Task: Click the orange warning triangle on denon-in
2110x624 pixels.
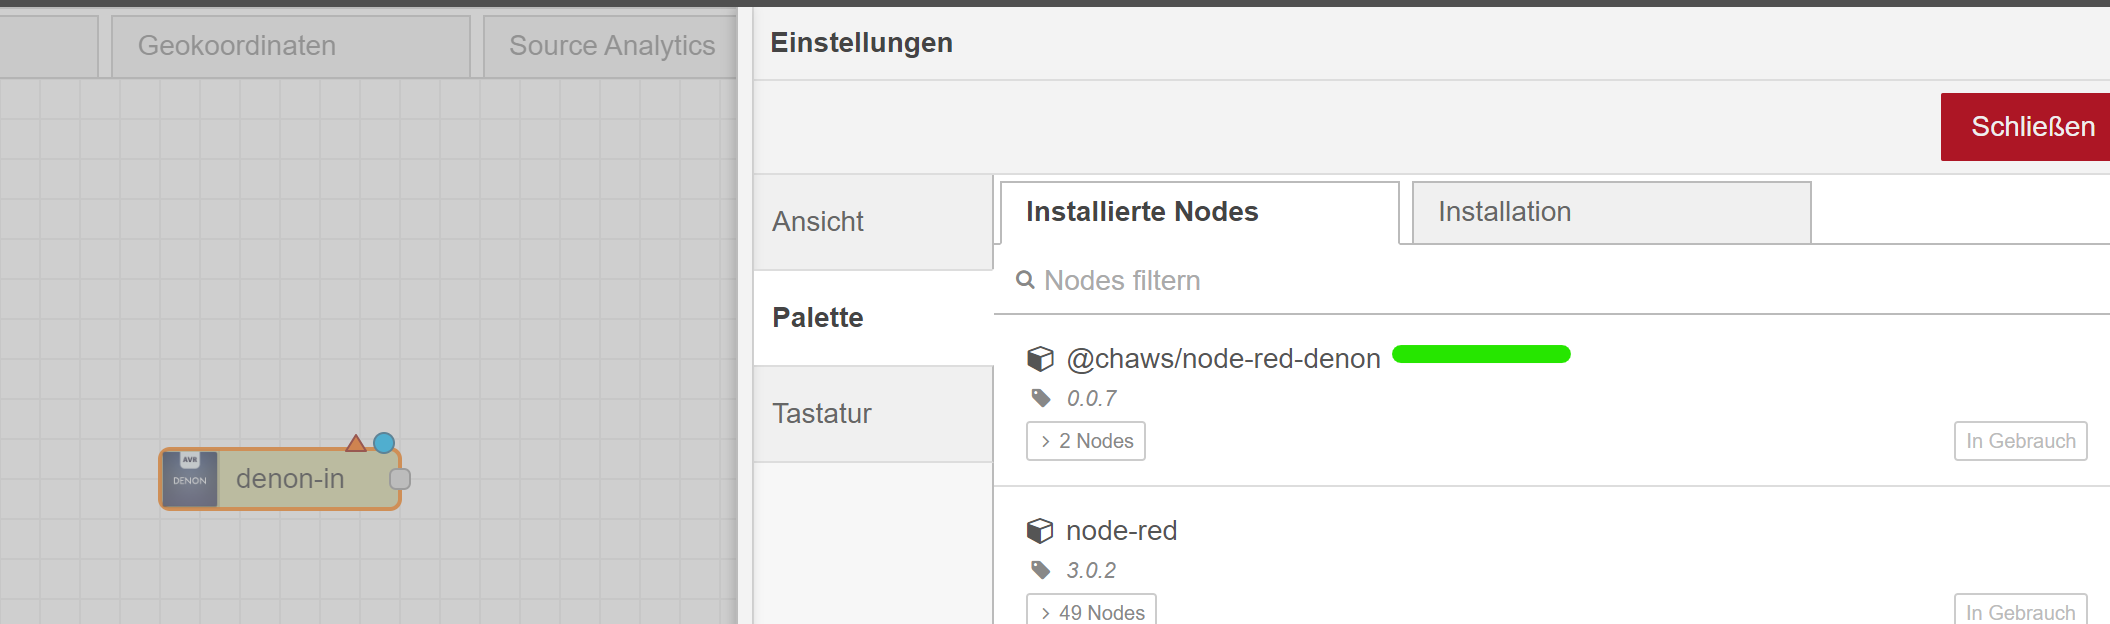Action: click(355, 443)
